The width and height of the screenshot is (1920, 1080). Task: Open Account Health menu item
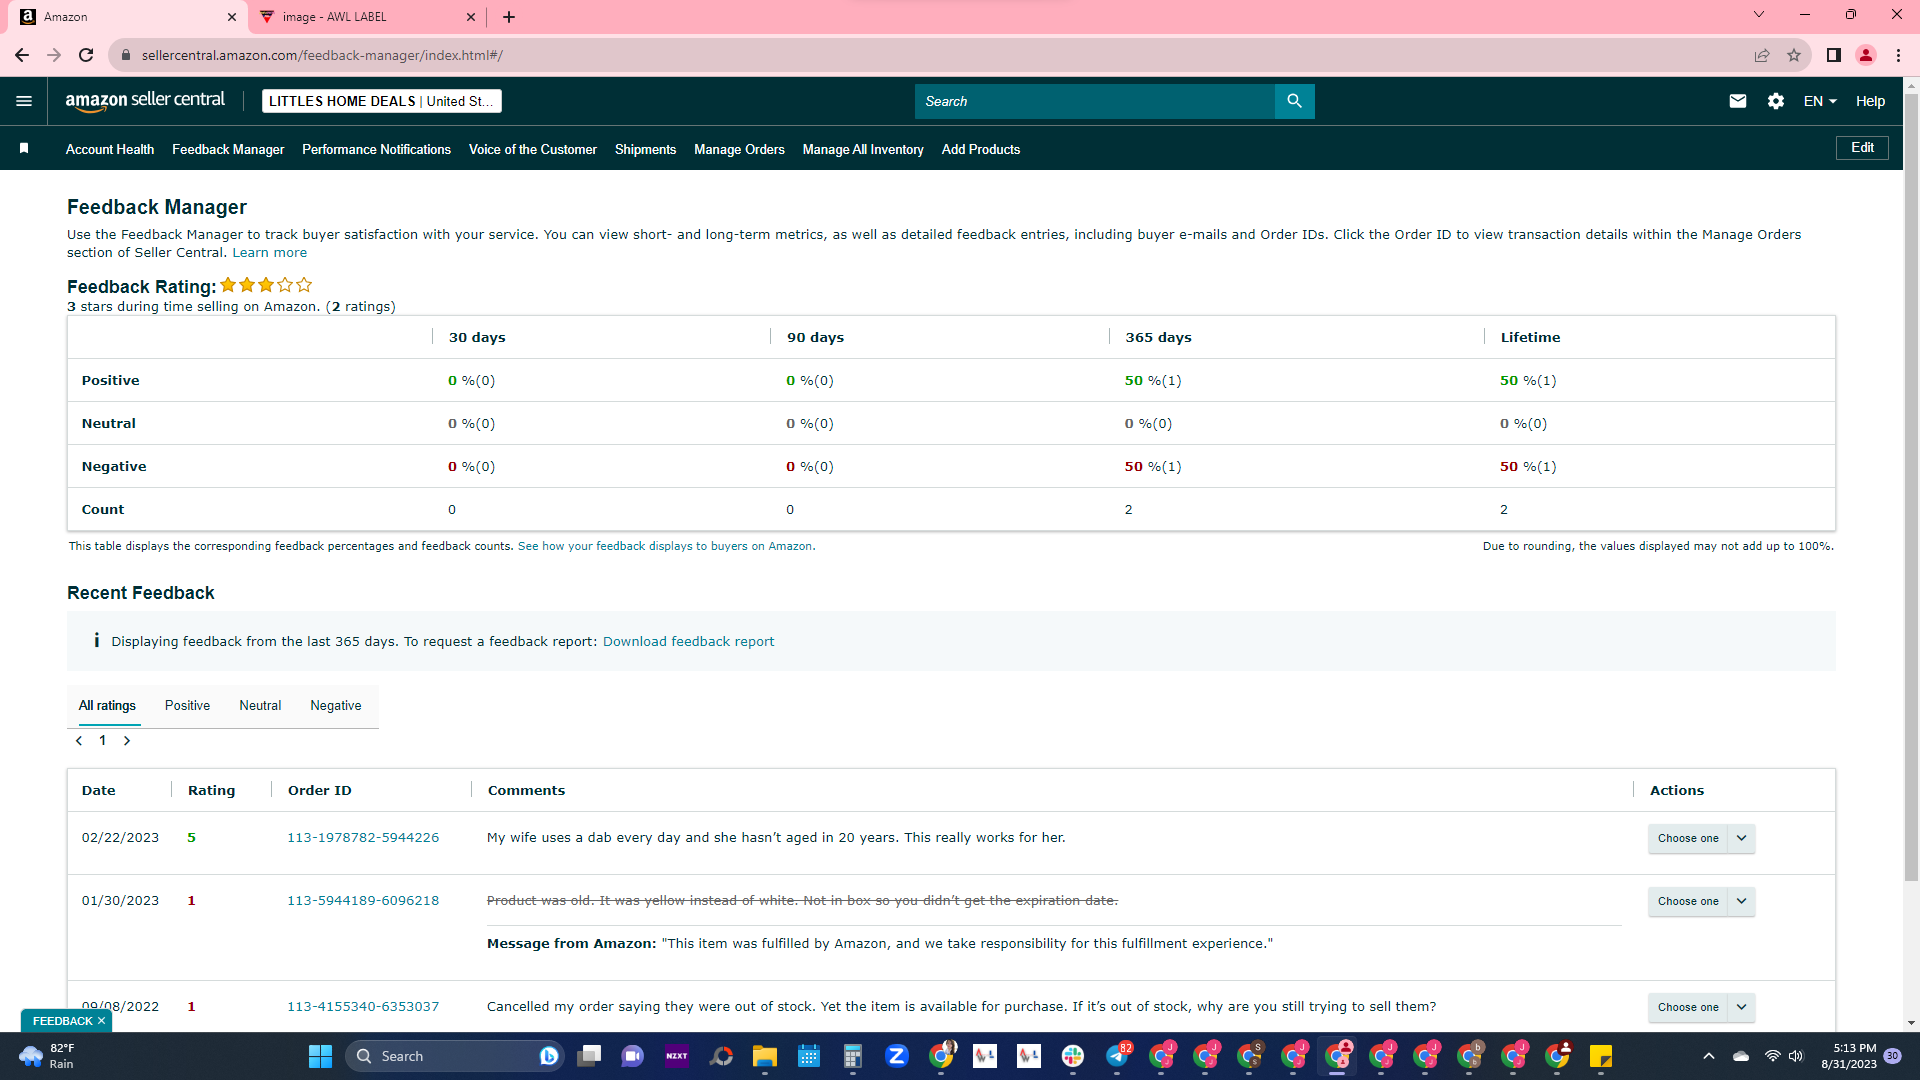[110, 149]
